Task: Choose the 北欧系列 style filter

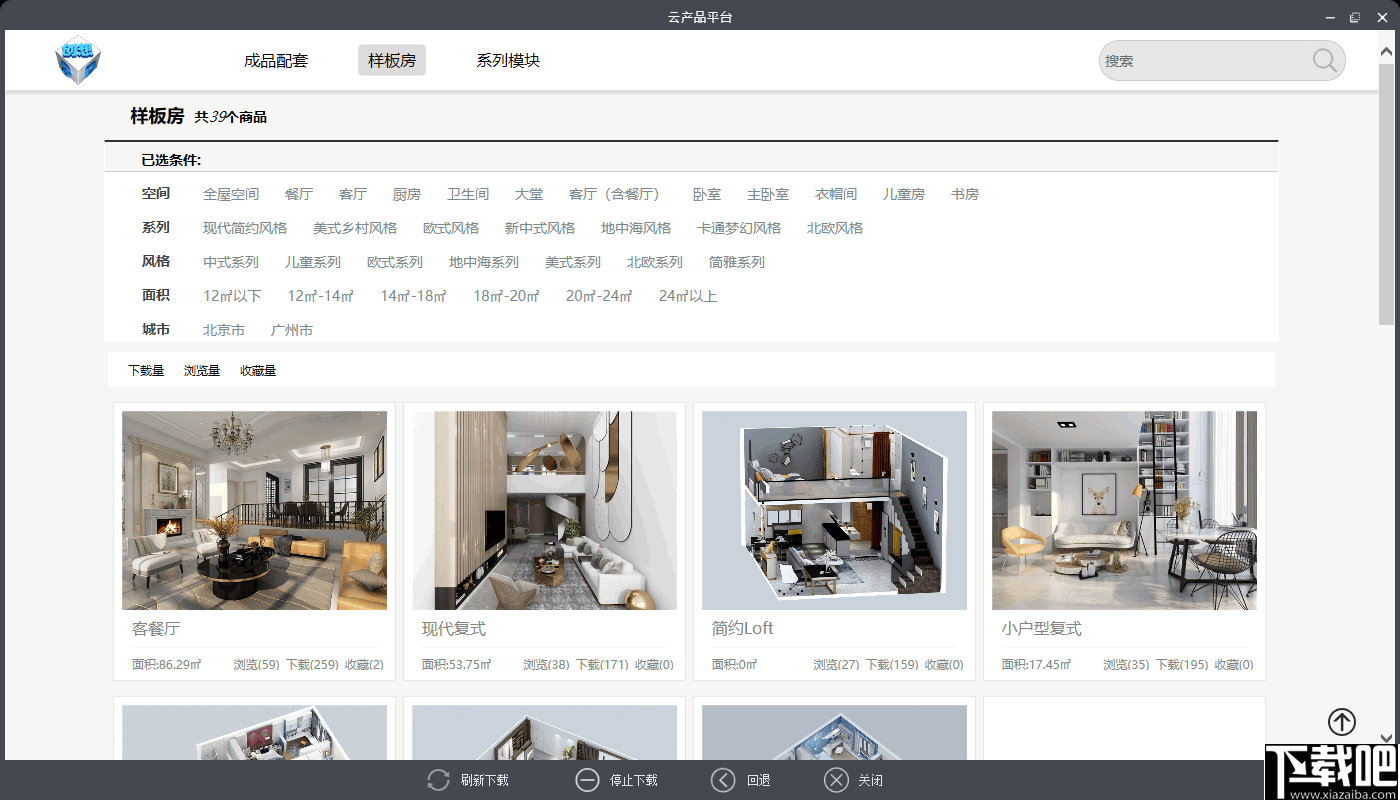Action: click(655, 262)
